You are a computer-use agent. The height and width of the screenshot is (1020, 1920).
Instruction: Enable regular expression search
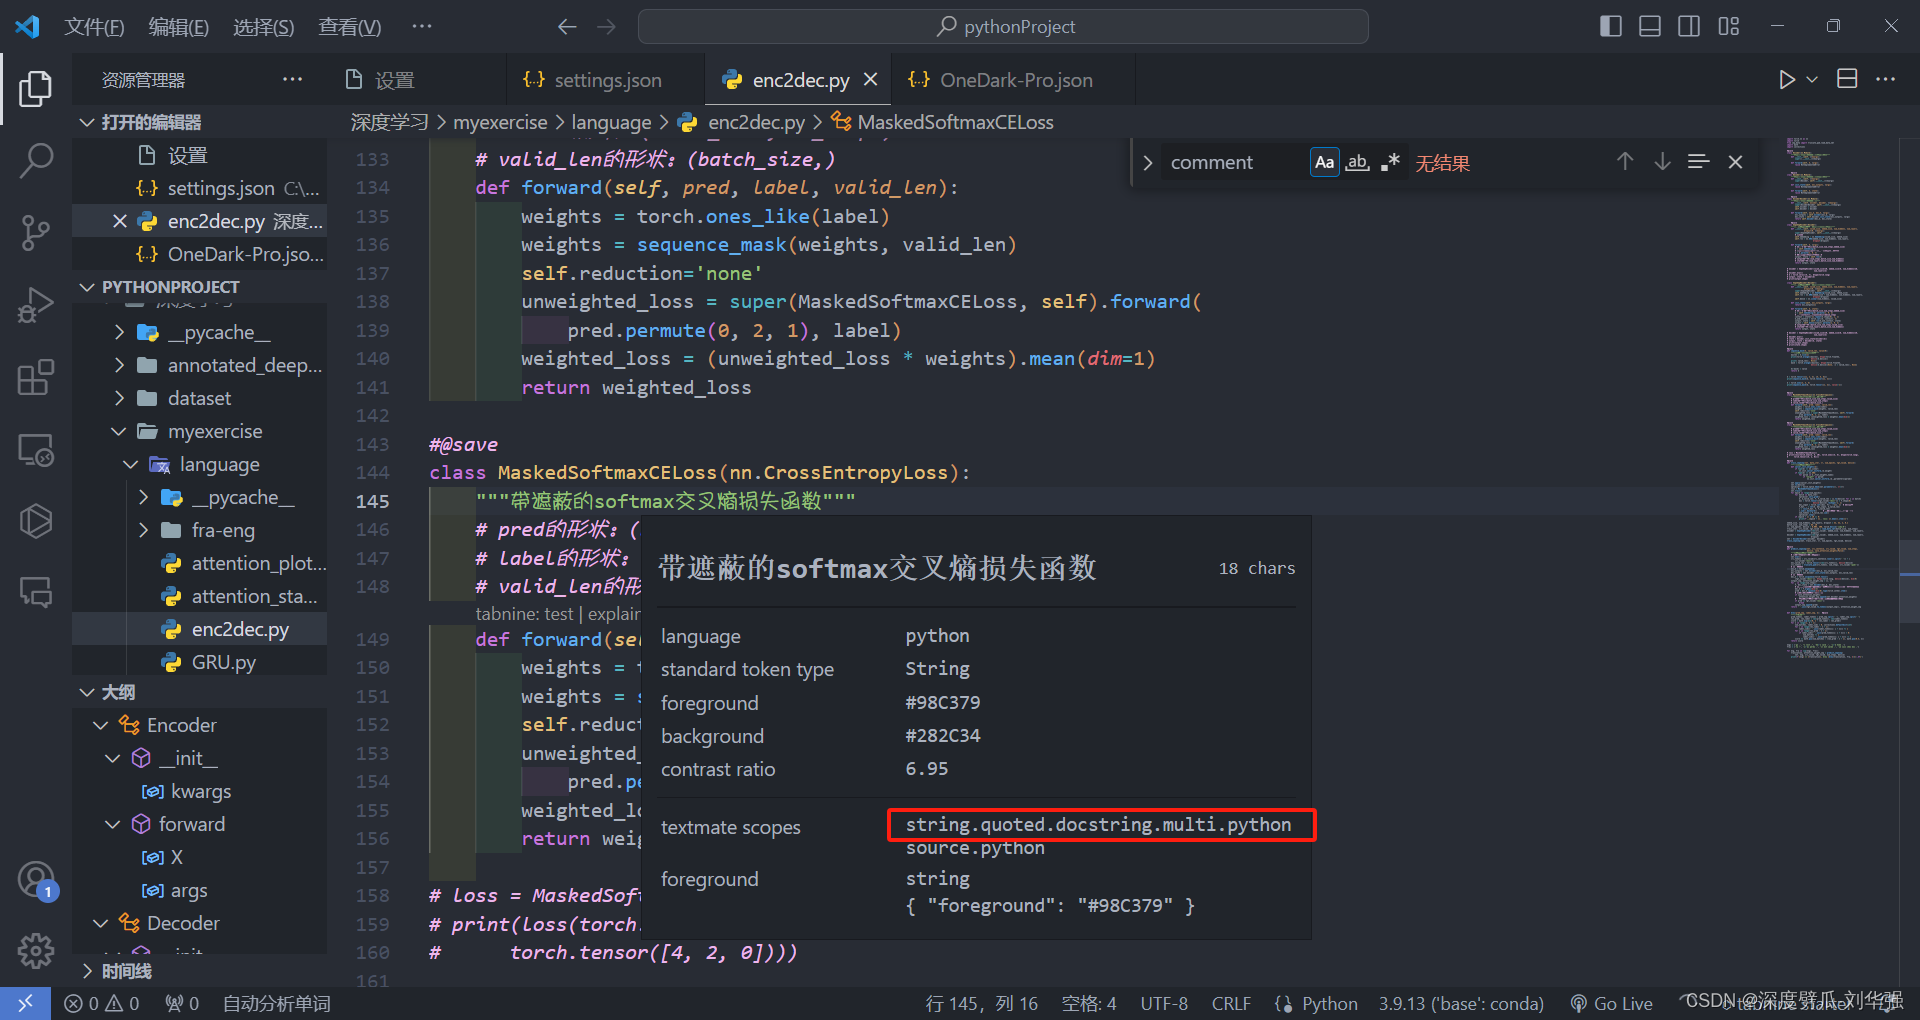coord(1389,161)
